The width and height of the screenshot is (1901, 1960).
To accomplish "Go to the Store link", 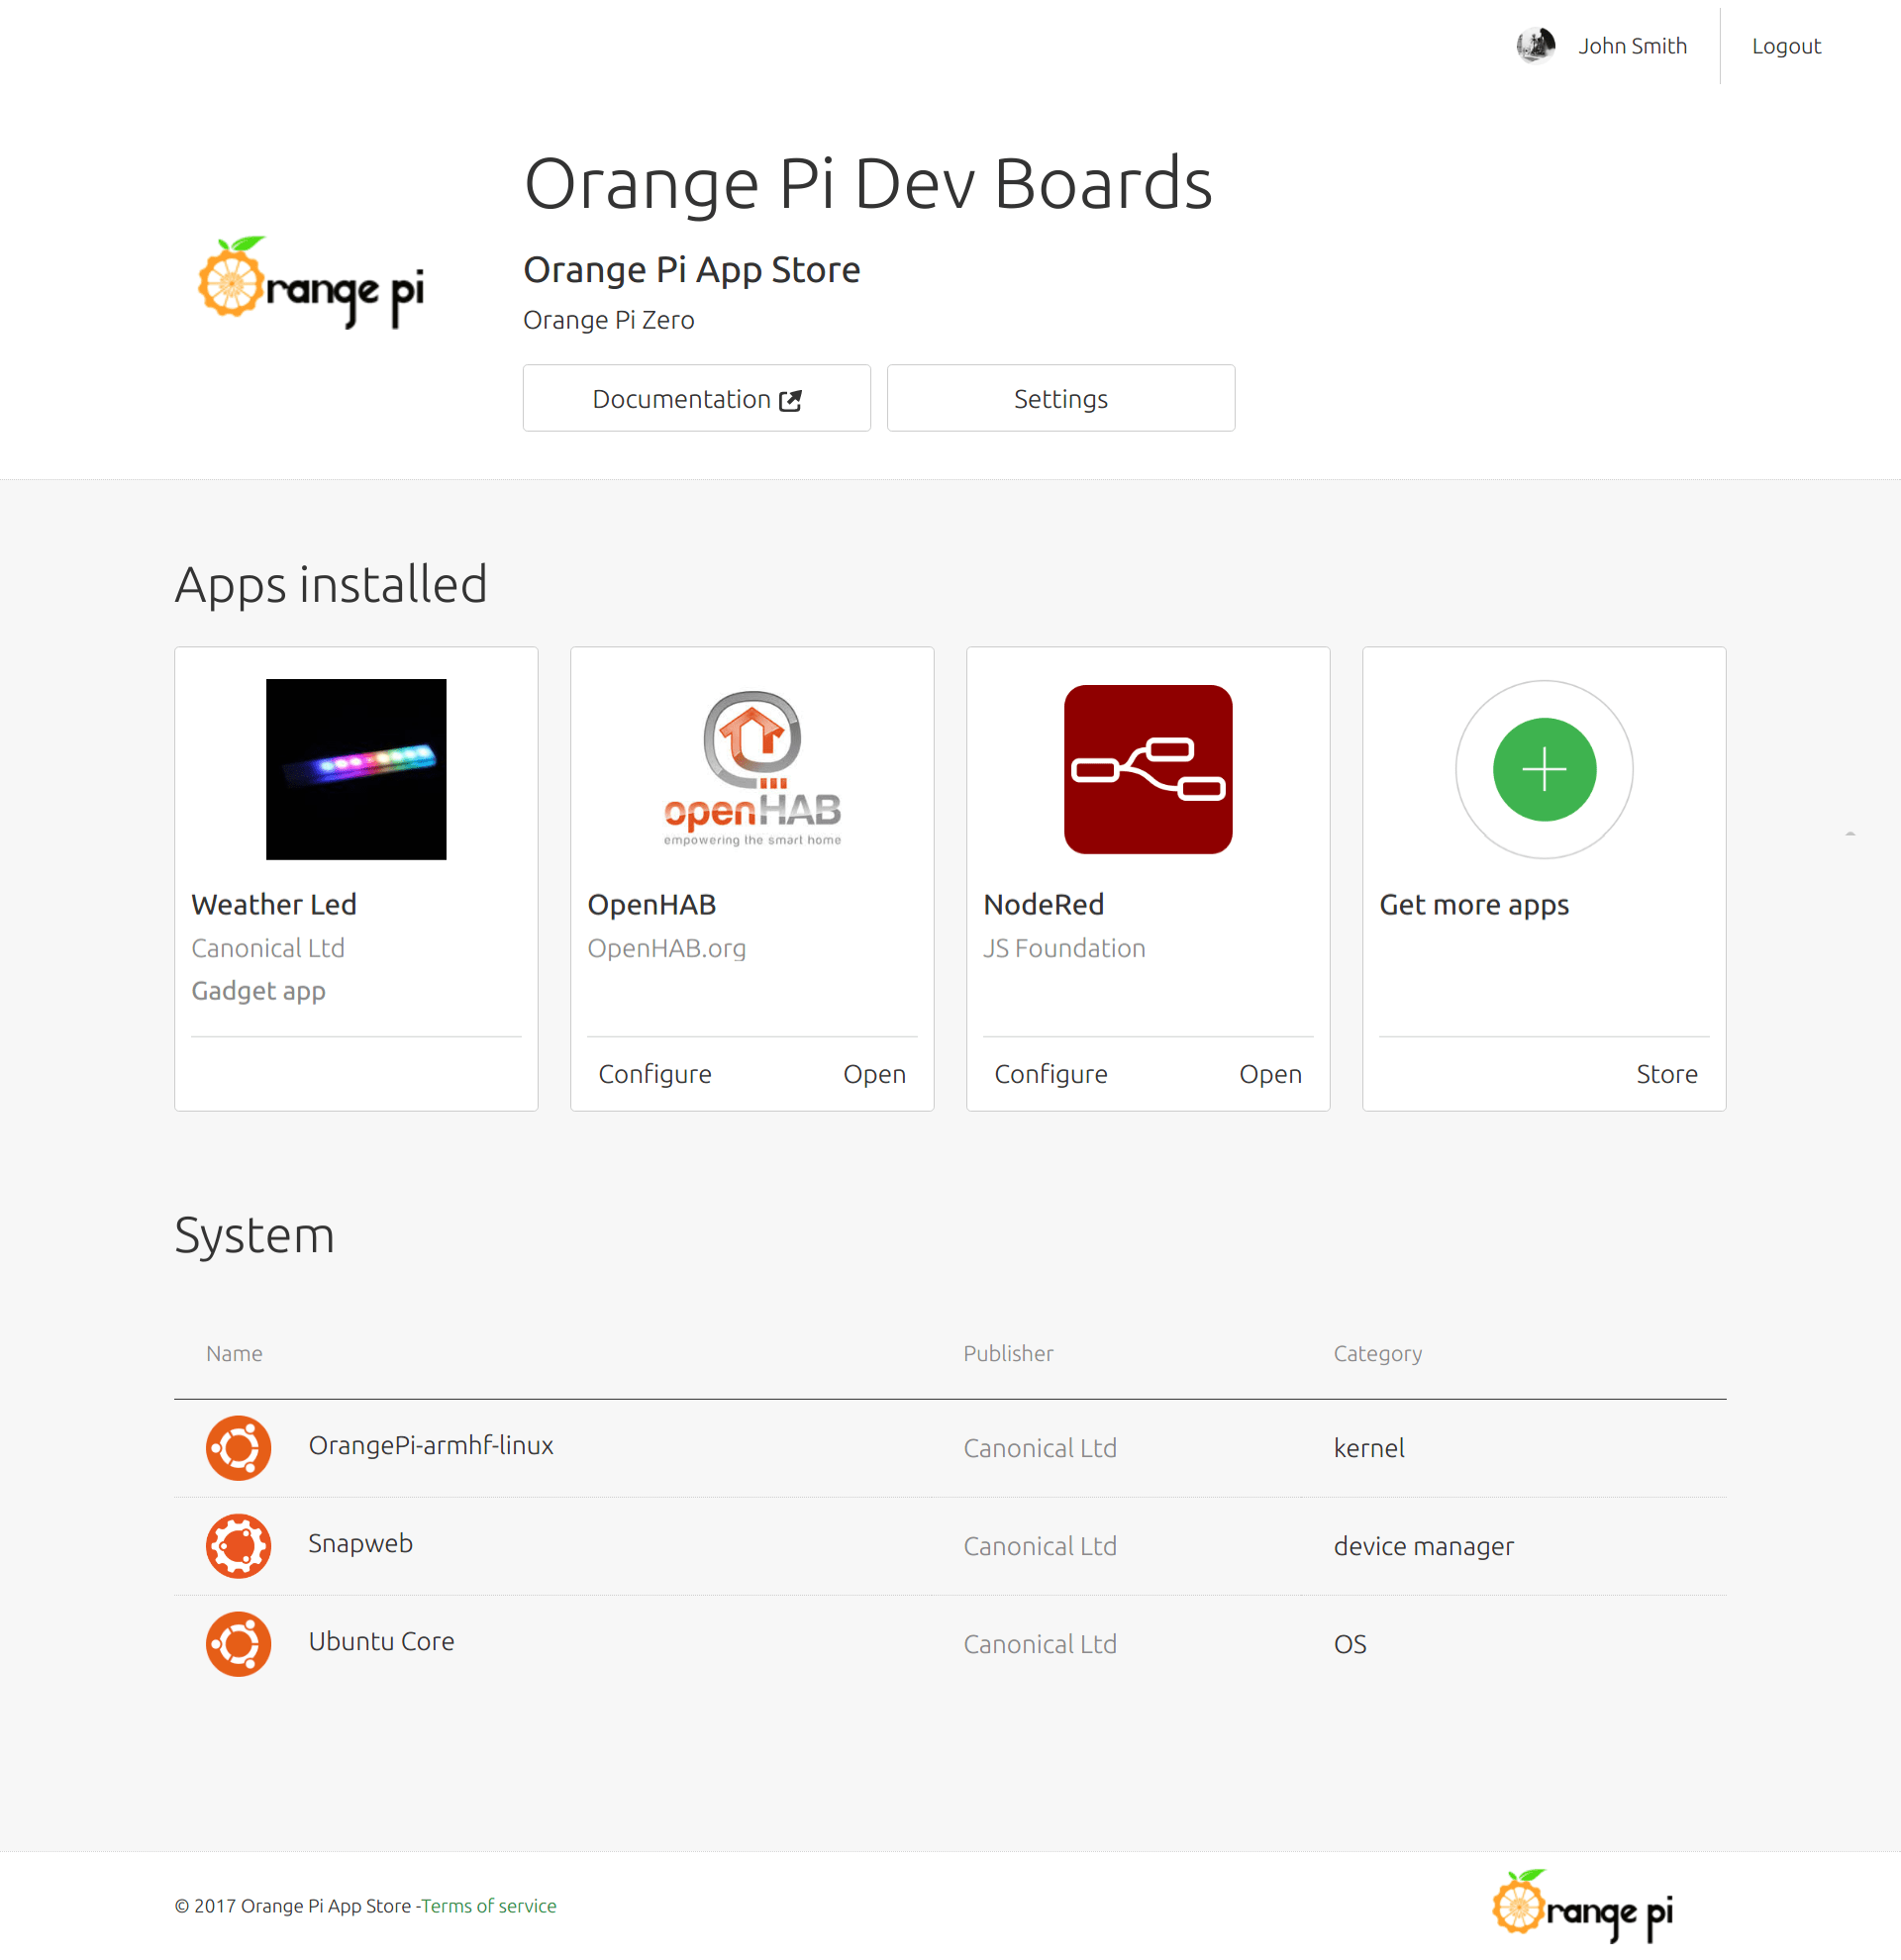I will click(x=1666, y=1074).
